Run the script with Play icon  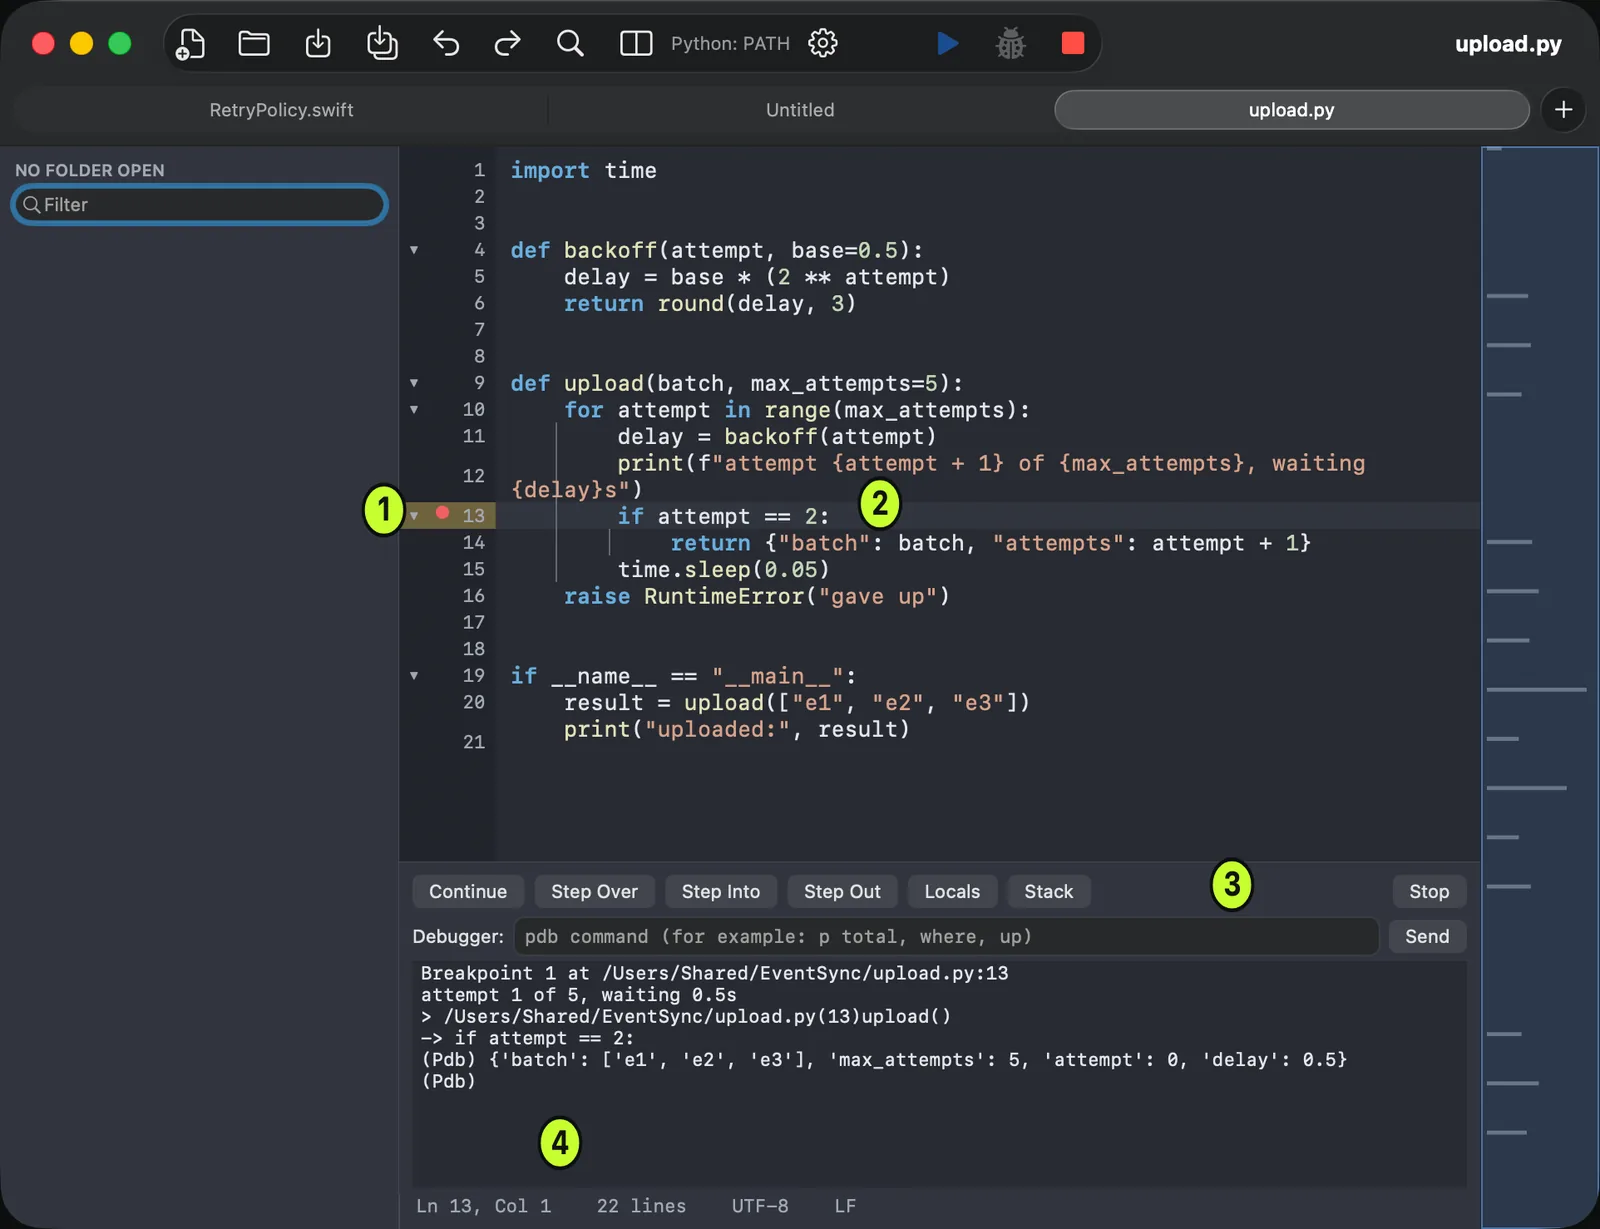tap(948, 43)
